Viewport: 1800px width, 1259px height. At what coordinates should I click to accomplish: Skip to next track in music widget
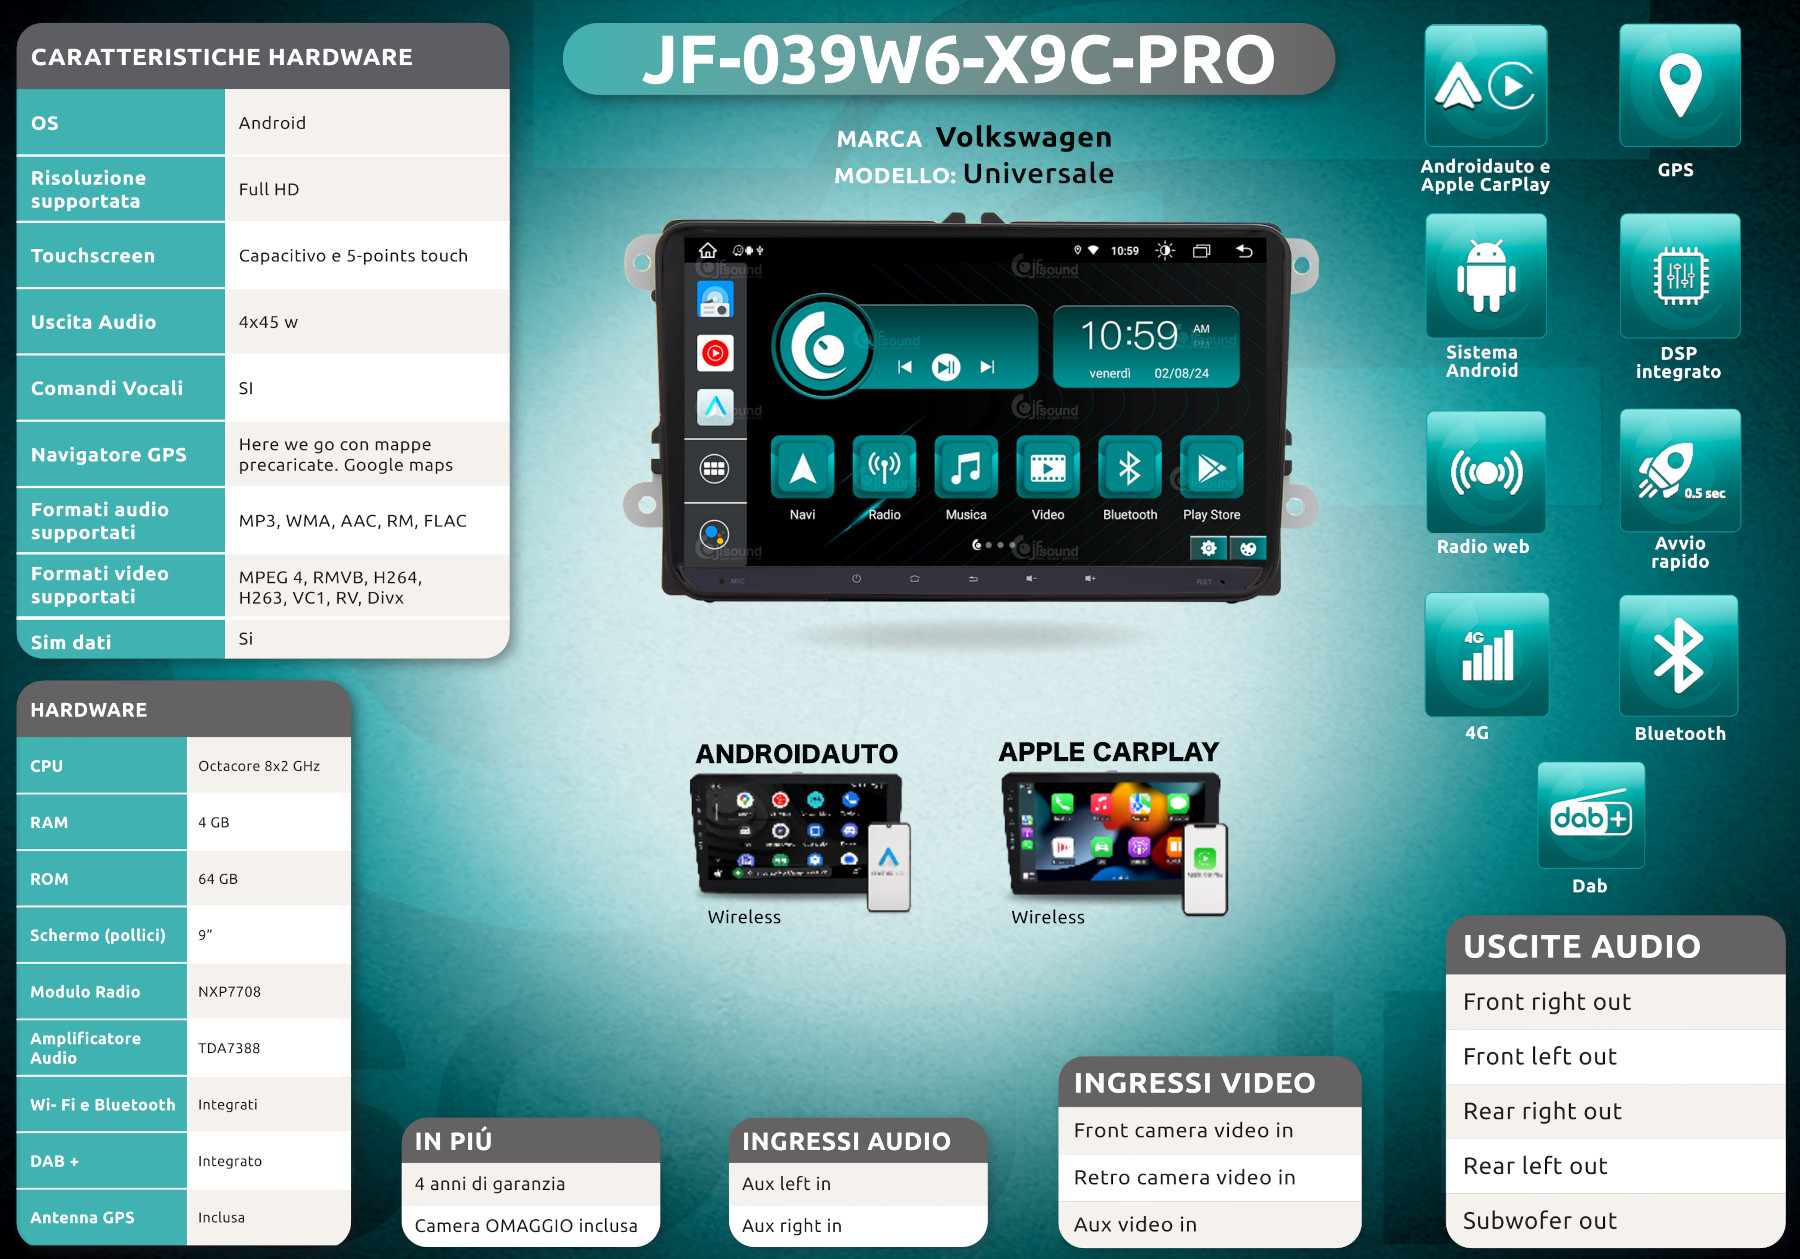(x=987, y=367)
